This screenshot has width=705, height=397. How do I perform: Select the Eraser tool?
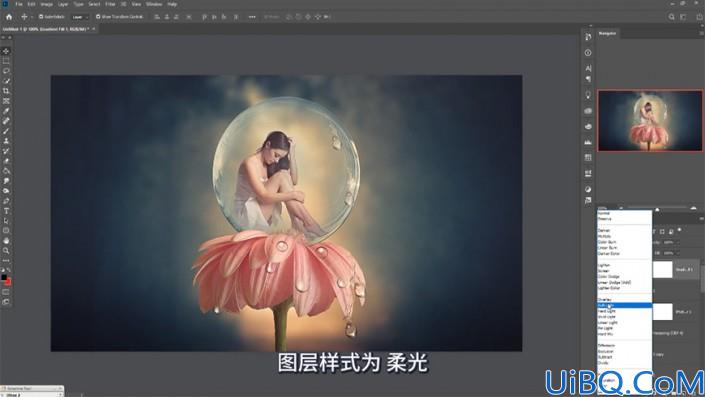tap(6, 161)
